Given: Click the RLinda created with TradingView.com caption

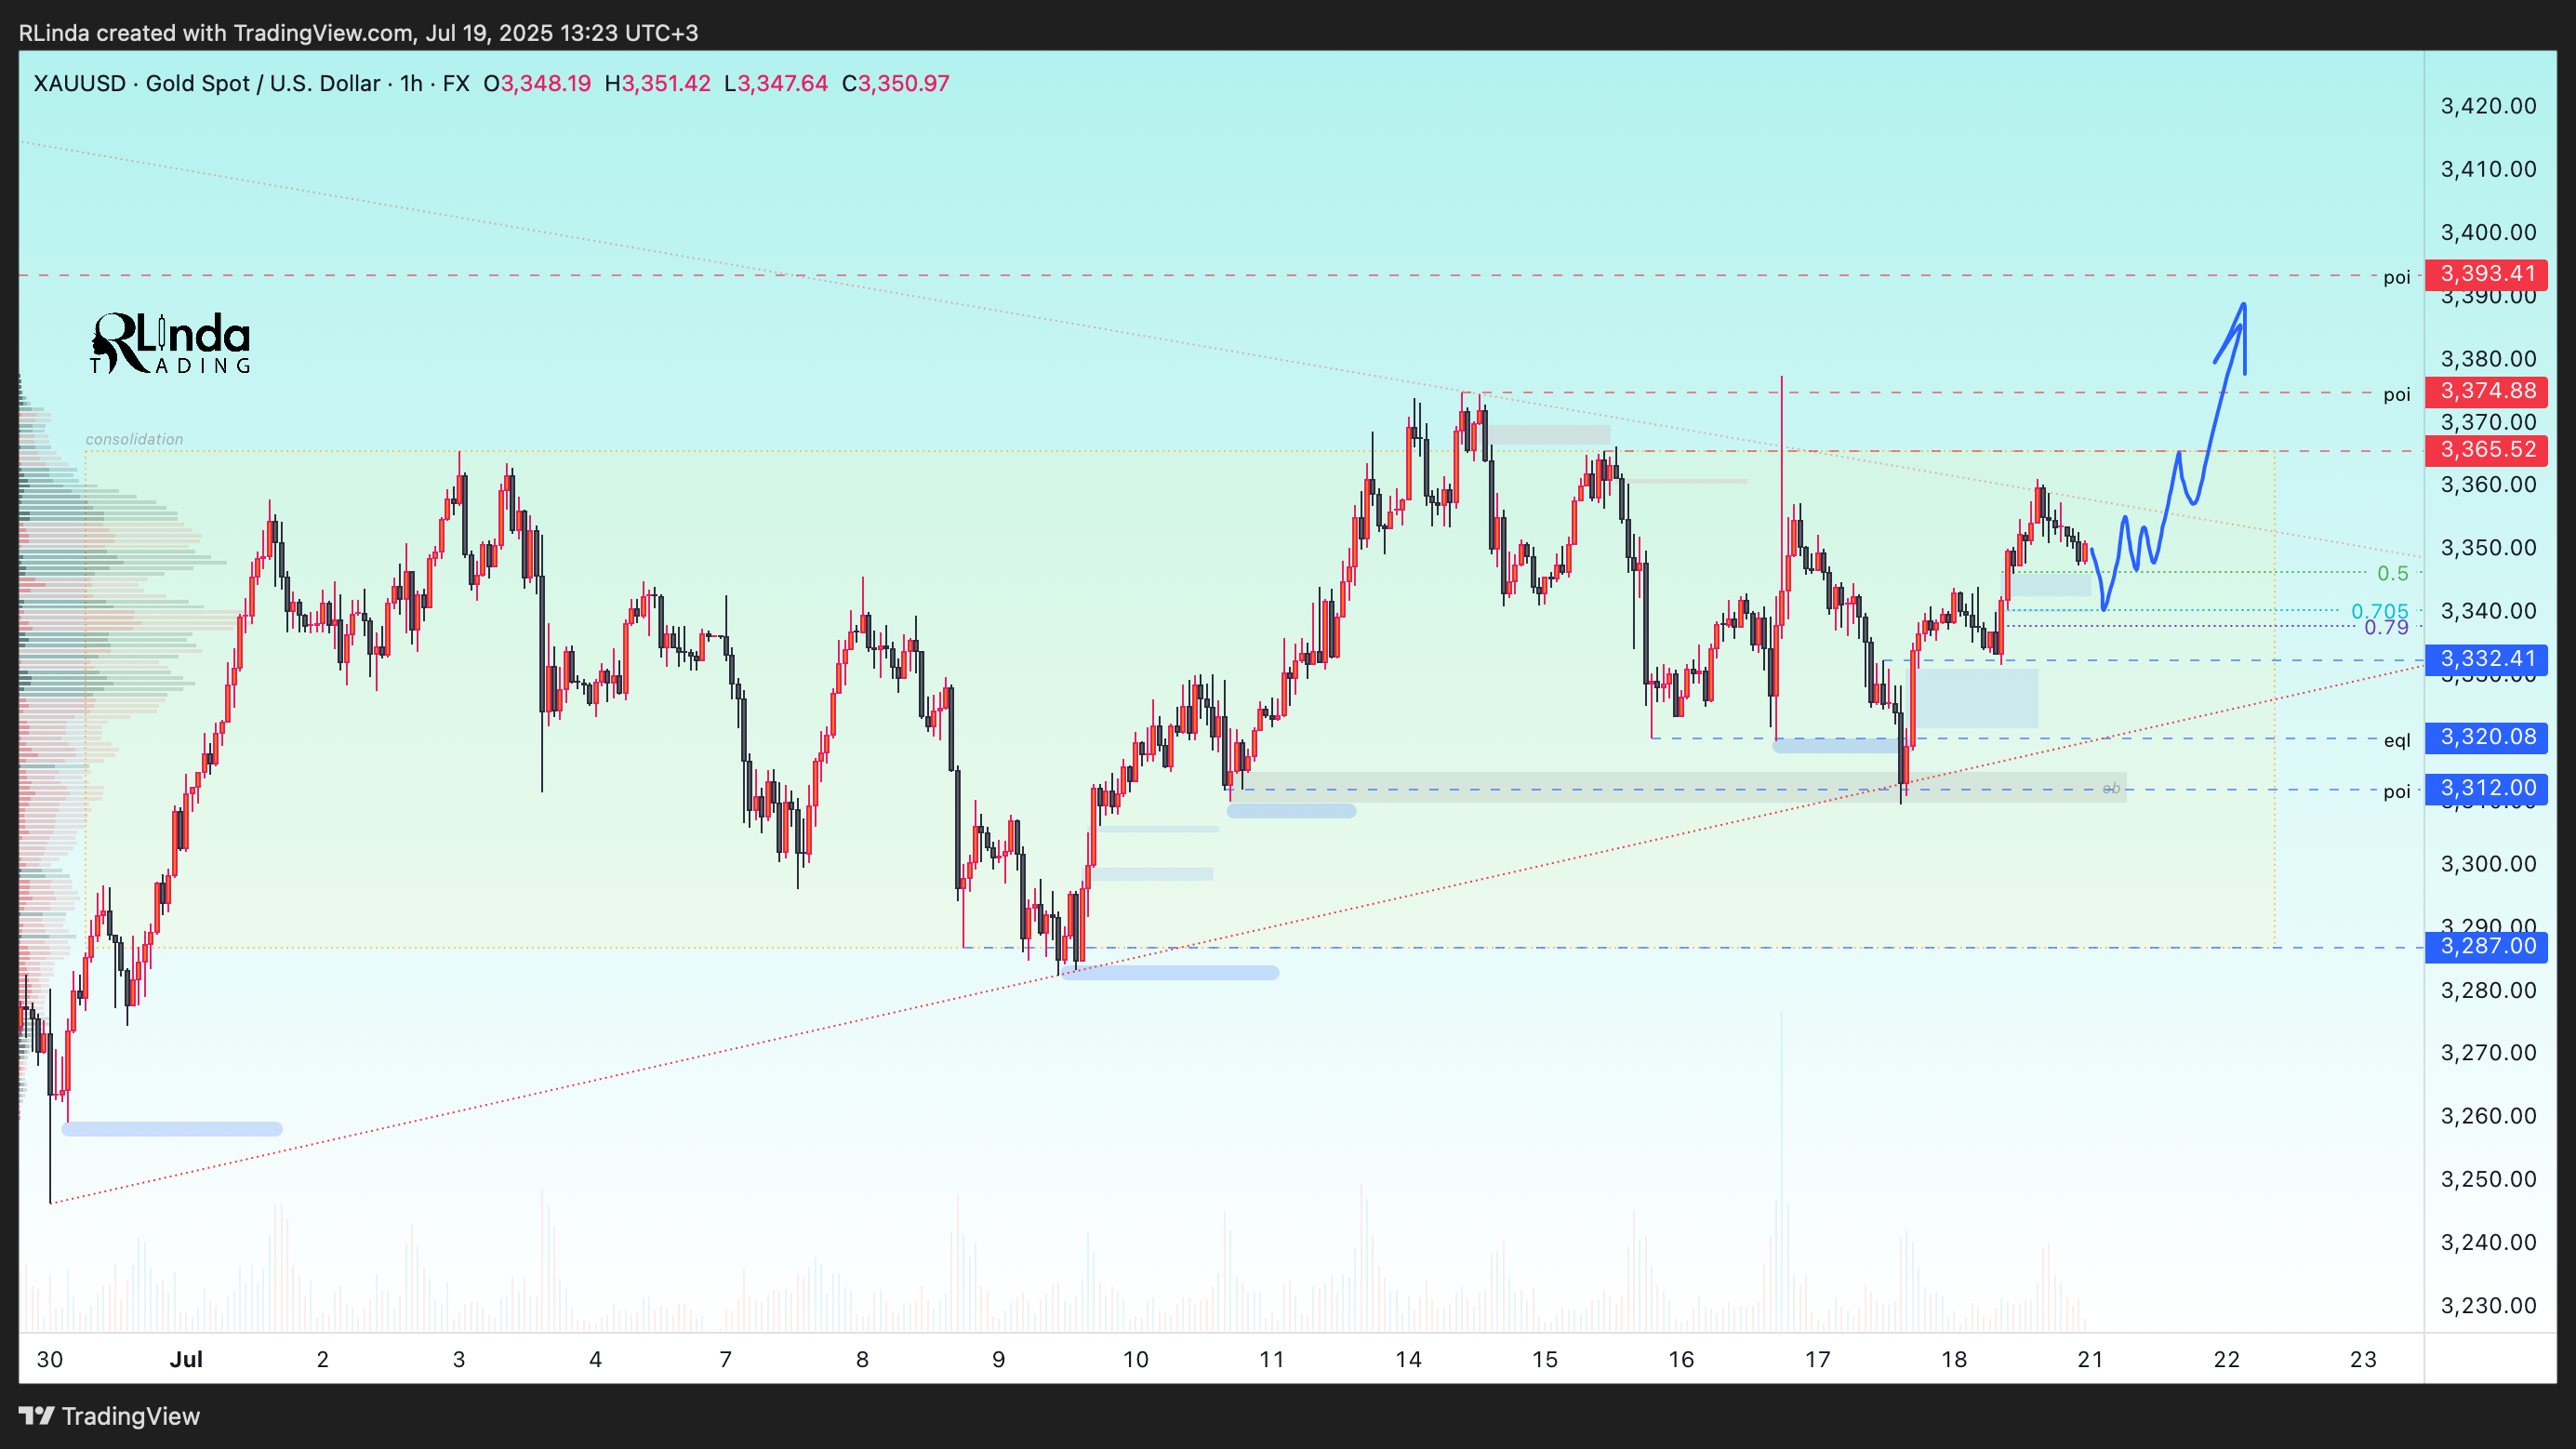Looking at the screenshot, I should pos(358,33).
